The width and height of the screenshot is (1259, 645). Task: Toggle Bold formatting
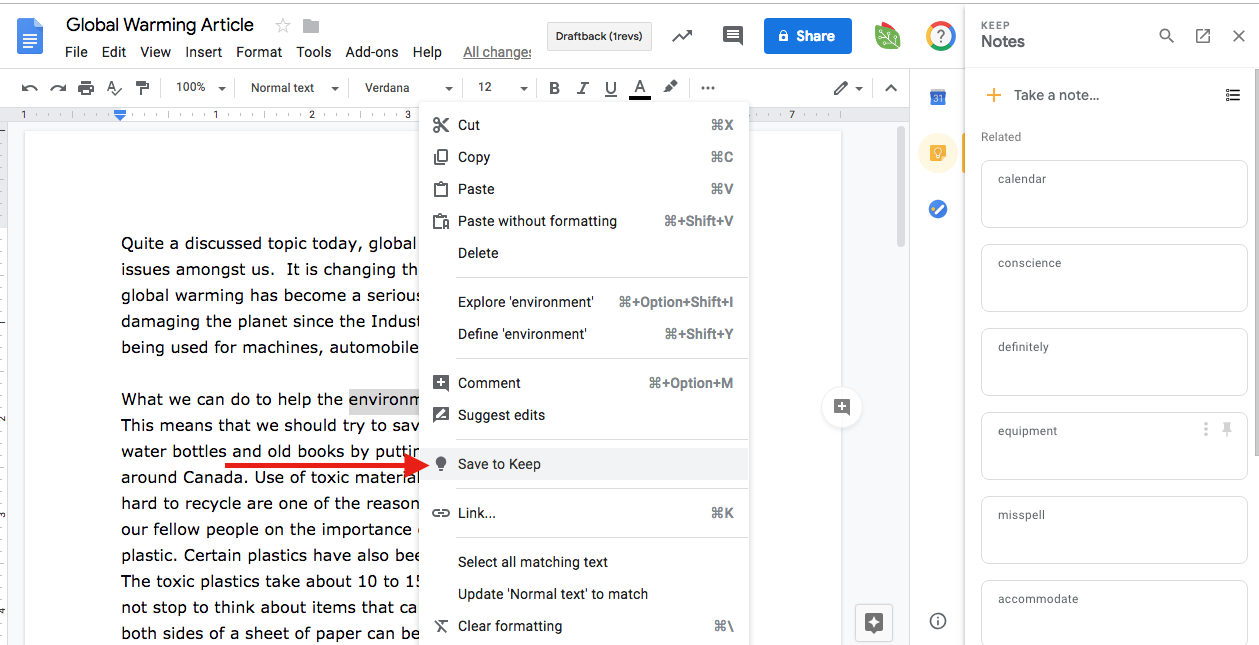click(554, 88)
